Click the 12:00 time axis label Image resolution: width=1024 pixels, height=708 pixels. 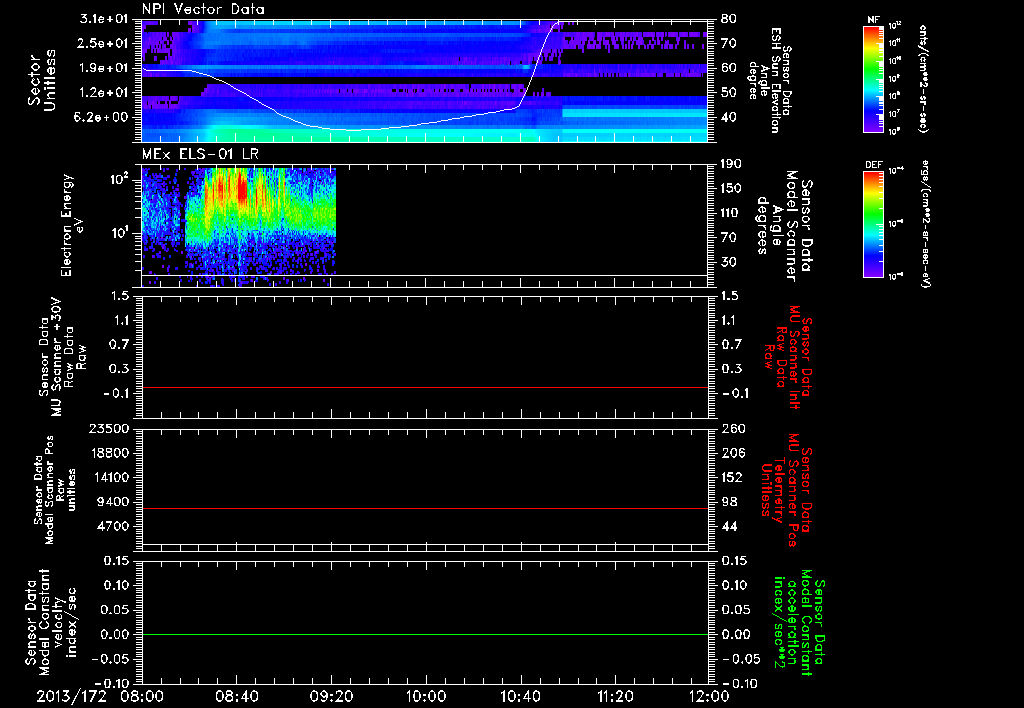click(709, 696)
